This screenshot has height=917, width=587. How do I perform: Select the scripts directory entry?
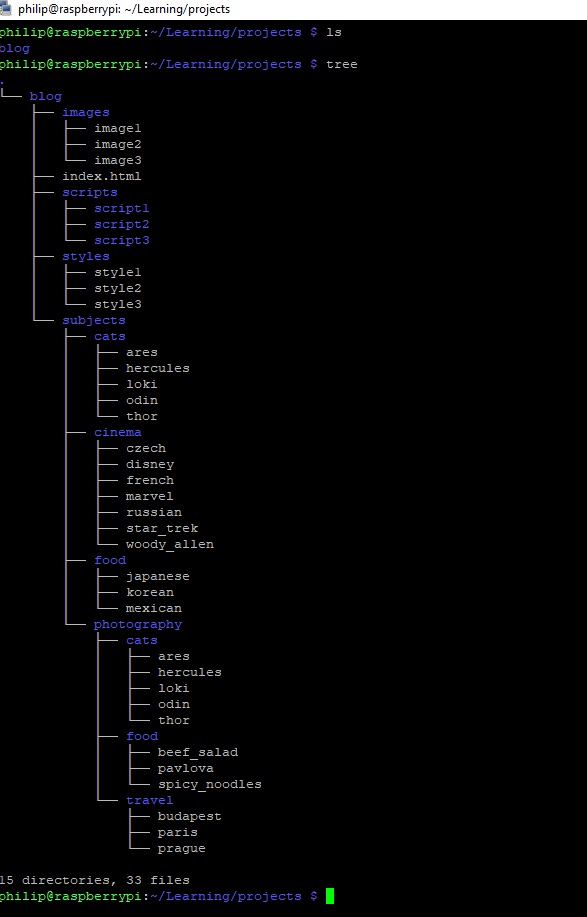pos(89,192)
